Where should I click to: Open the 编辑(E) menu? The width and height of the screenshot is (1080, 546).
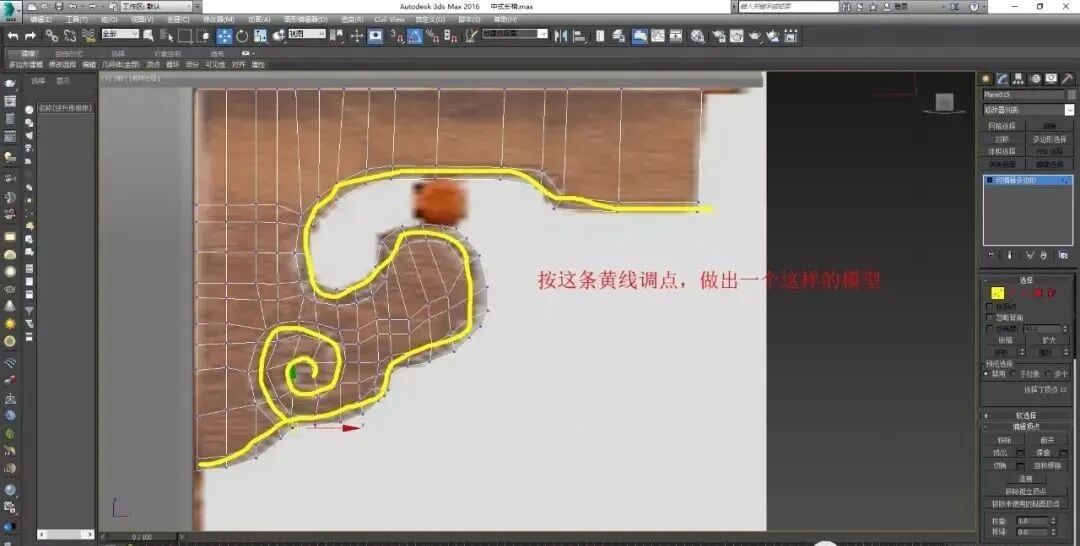point(41,20)
